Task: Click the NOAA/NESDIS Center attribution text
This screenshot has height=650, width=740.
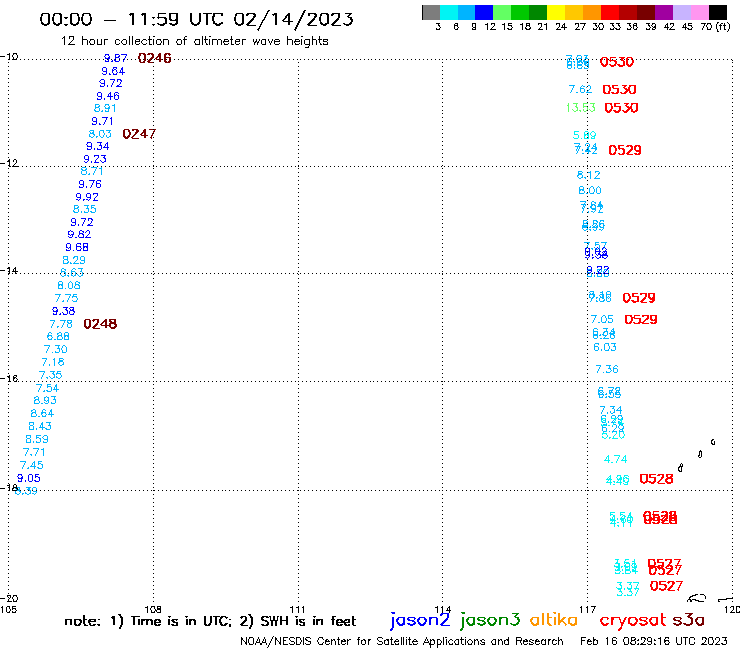Action: [402, 641]
